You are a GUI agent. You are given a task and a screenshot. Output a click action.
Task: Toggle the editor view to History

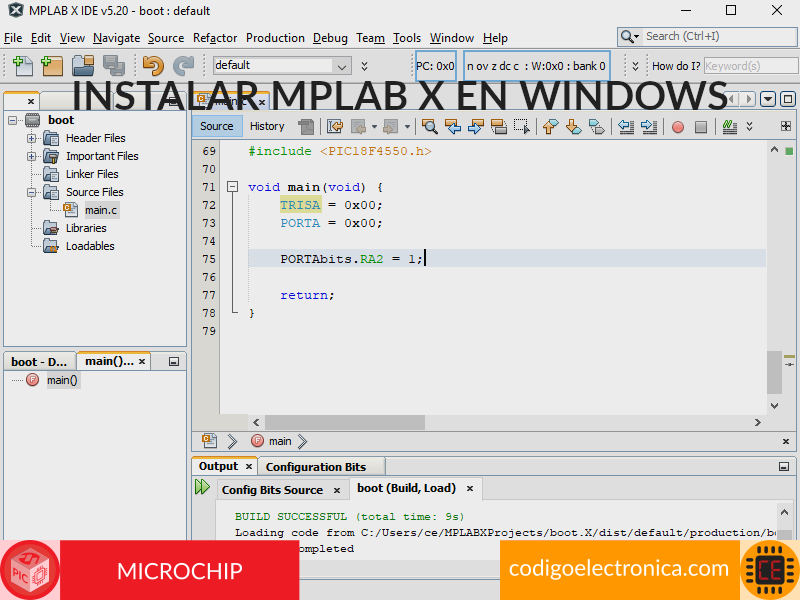(267, 126)
